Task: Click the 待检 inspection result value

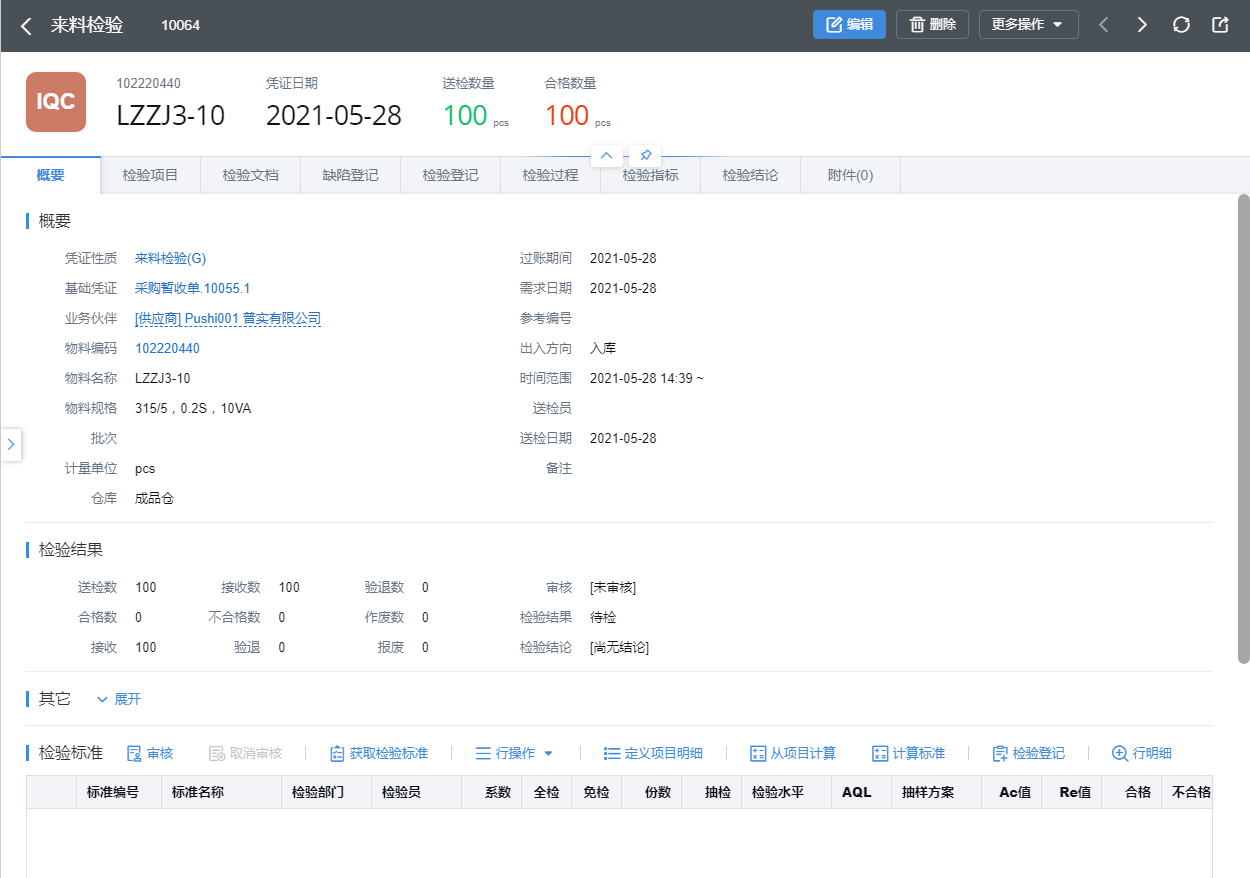Action: pos(603,617)
